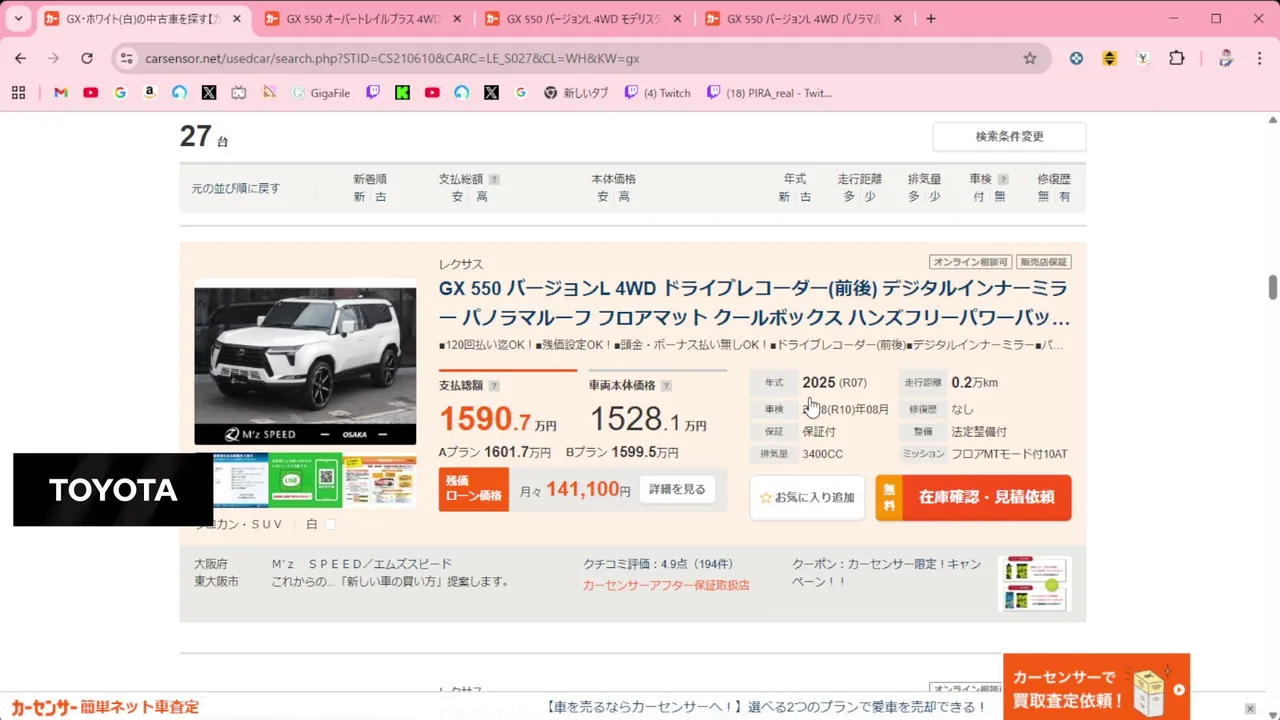
Task: Sort 支払総額 by 高 (highest)
Action: (x=482, y=197)
